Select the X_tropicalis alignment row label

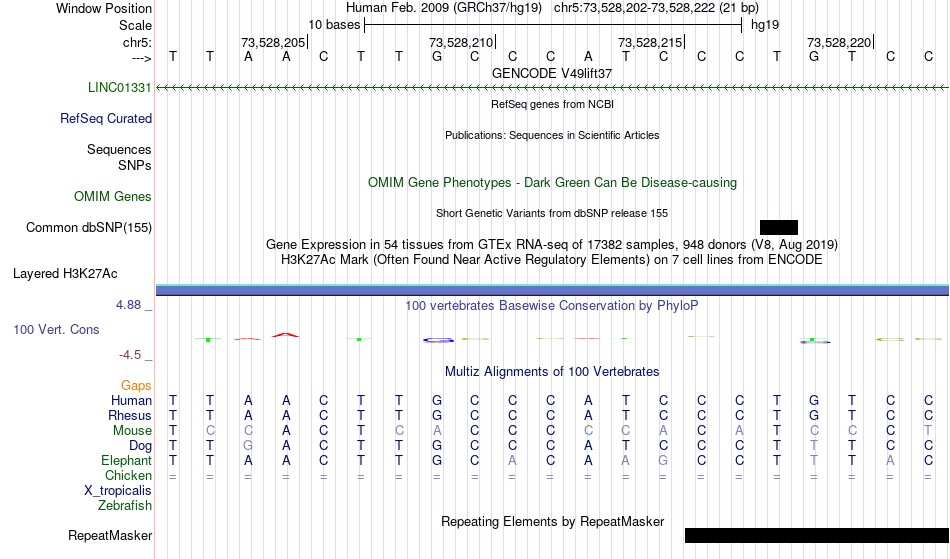tap(118, 491)
